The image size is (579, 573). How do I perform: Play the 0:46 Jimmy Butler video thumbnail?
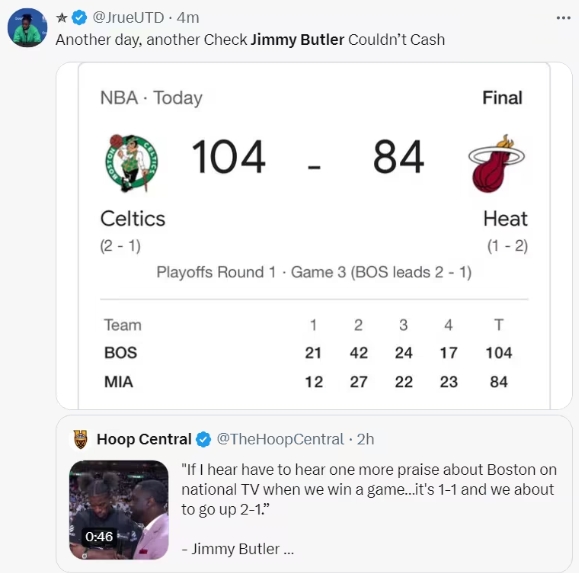119,509
